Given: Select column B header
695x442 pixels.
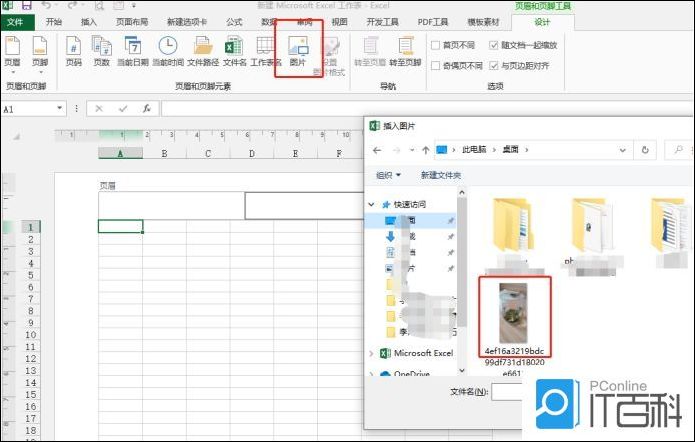Looking at the screenshot, I should point(164,153).
